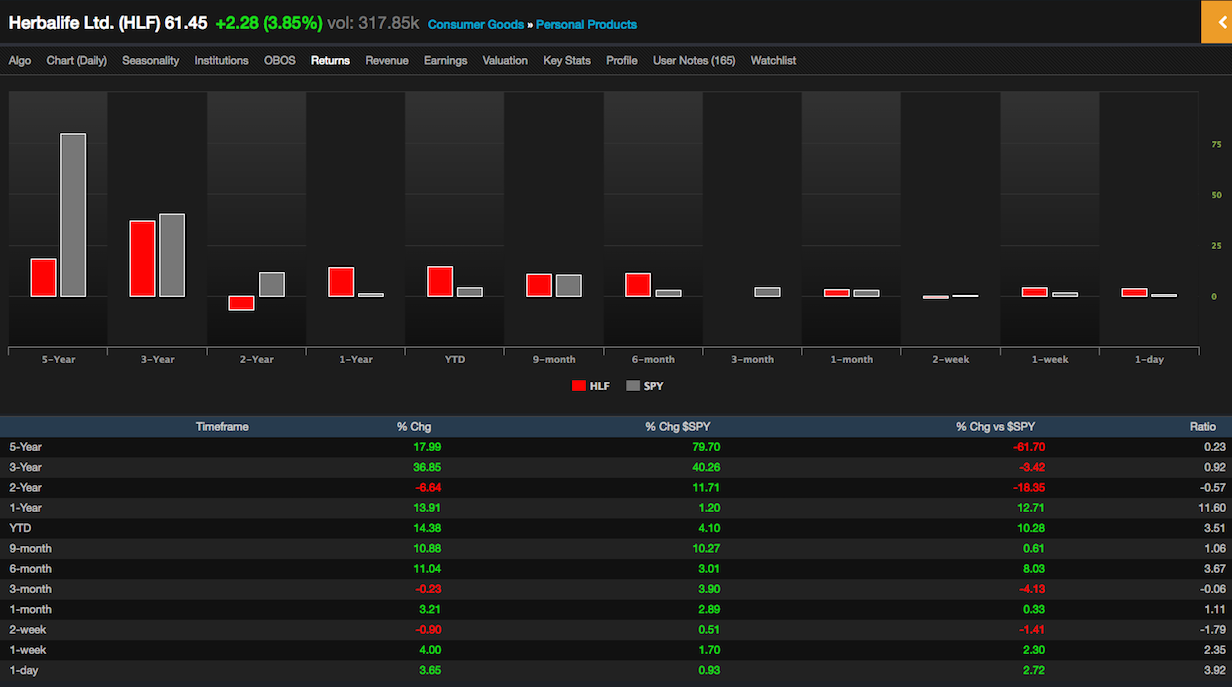Image resolution: width=1232 pixels, height=687 pixels.
Task: Click the 3-Year row label in table
Action: tap(25, 467)
